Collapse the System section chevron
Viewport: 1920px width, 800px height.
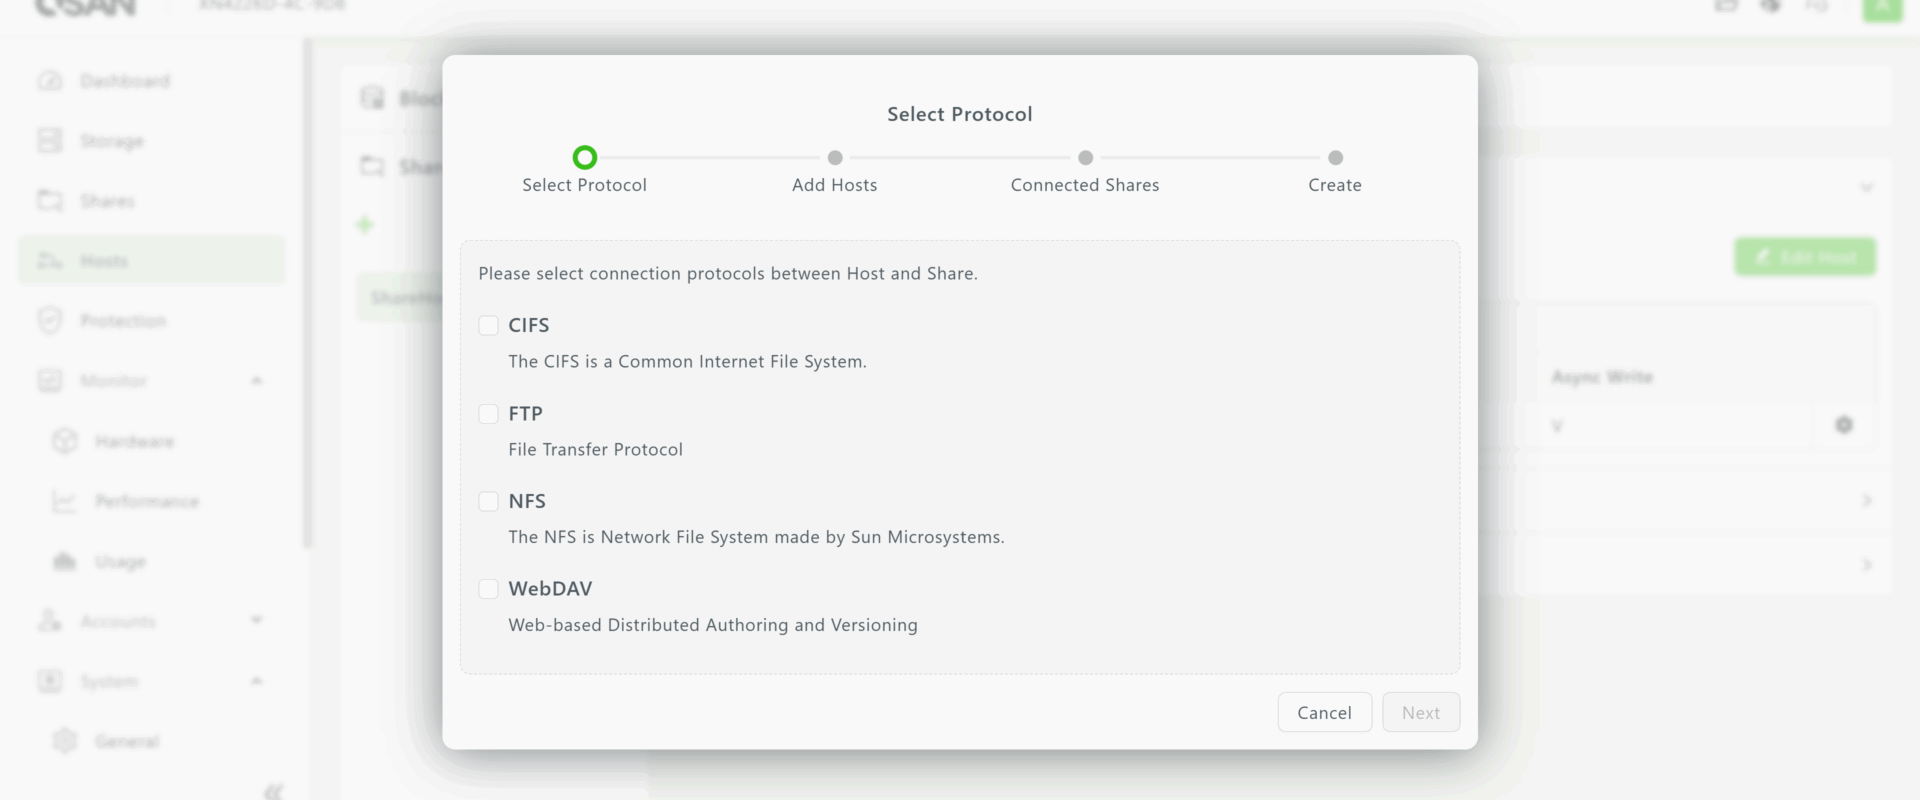(x=257, y=681)
